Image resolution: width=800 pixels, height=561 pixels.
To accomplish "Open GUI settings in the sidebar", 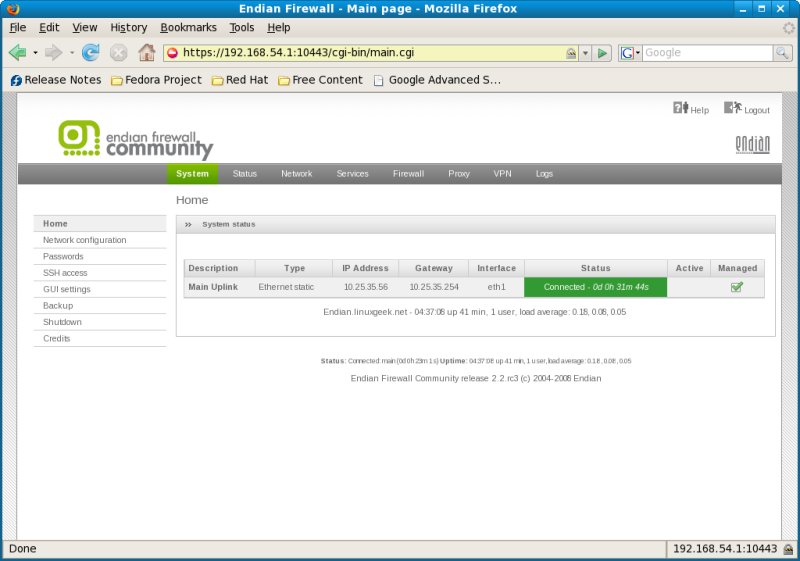I will 100,289.
